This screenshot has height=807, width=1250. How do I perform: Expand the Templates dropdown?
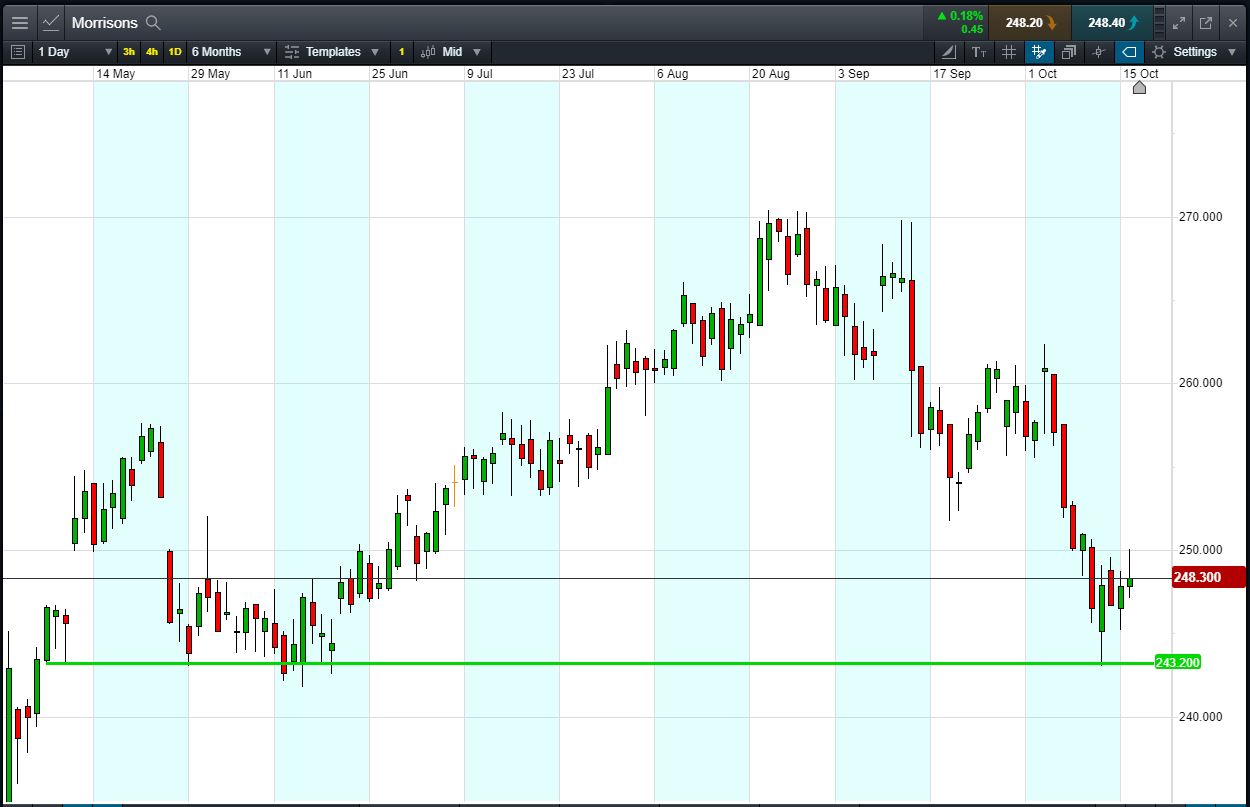coord(332,52)
